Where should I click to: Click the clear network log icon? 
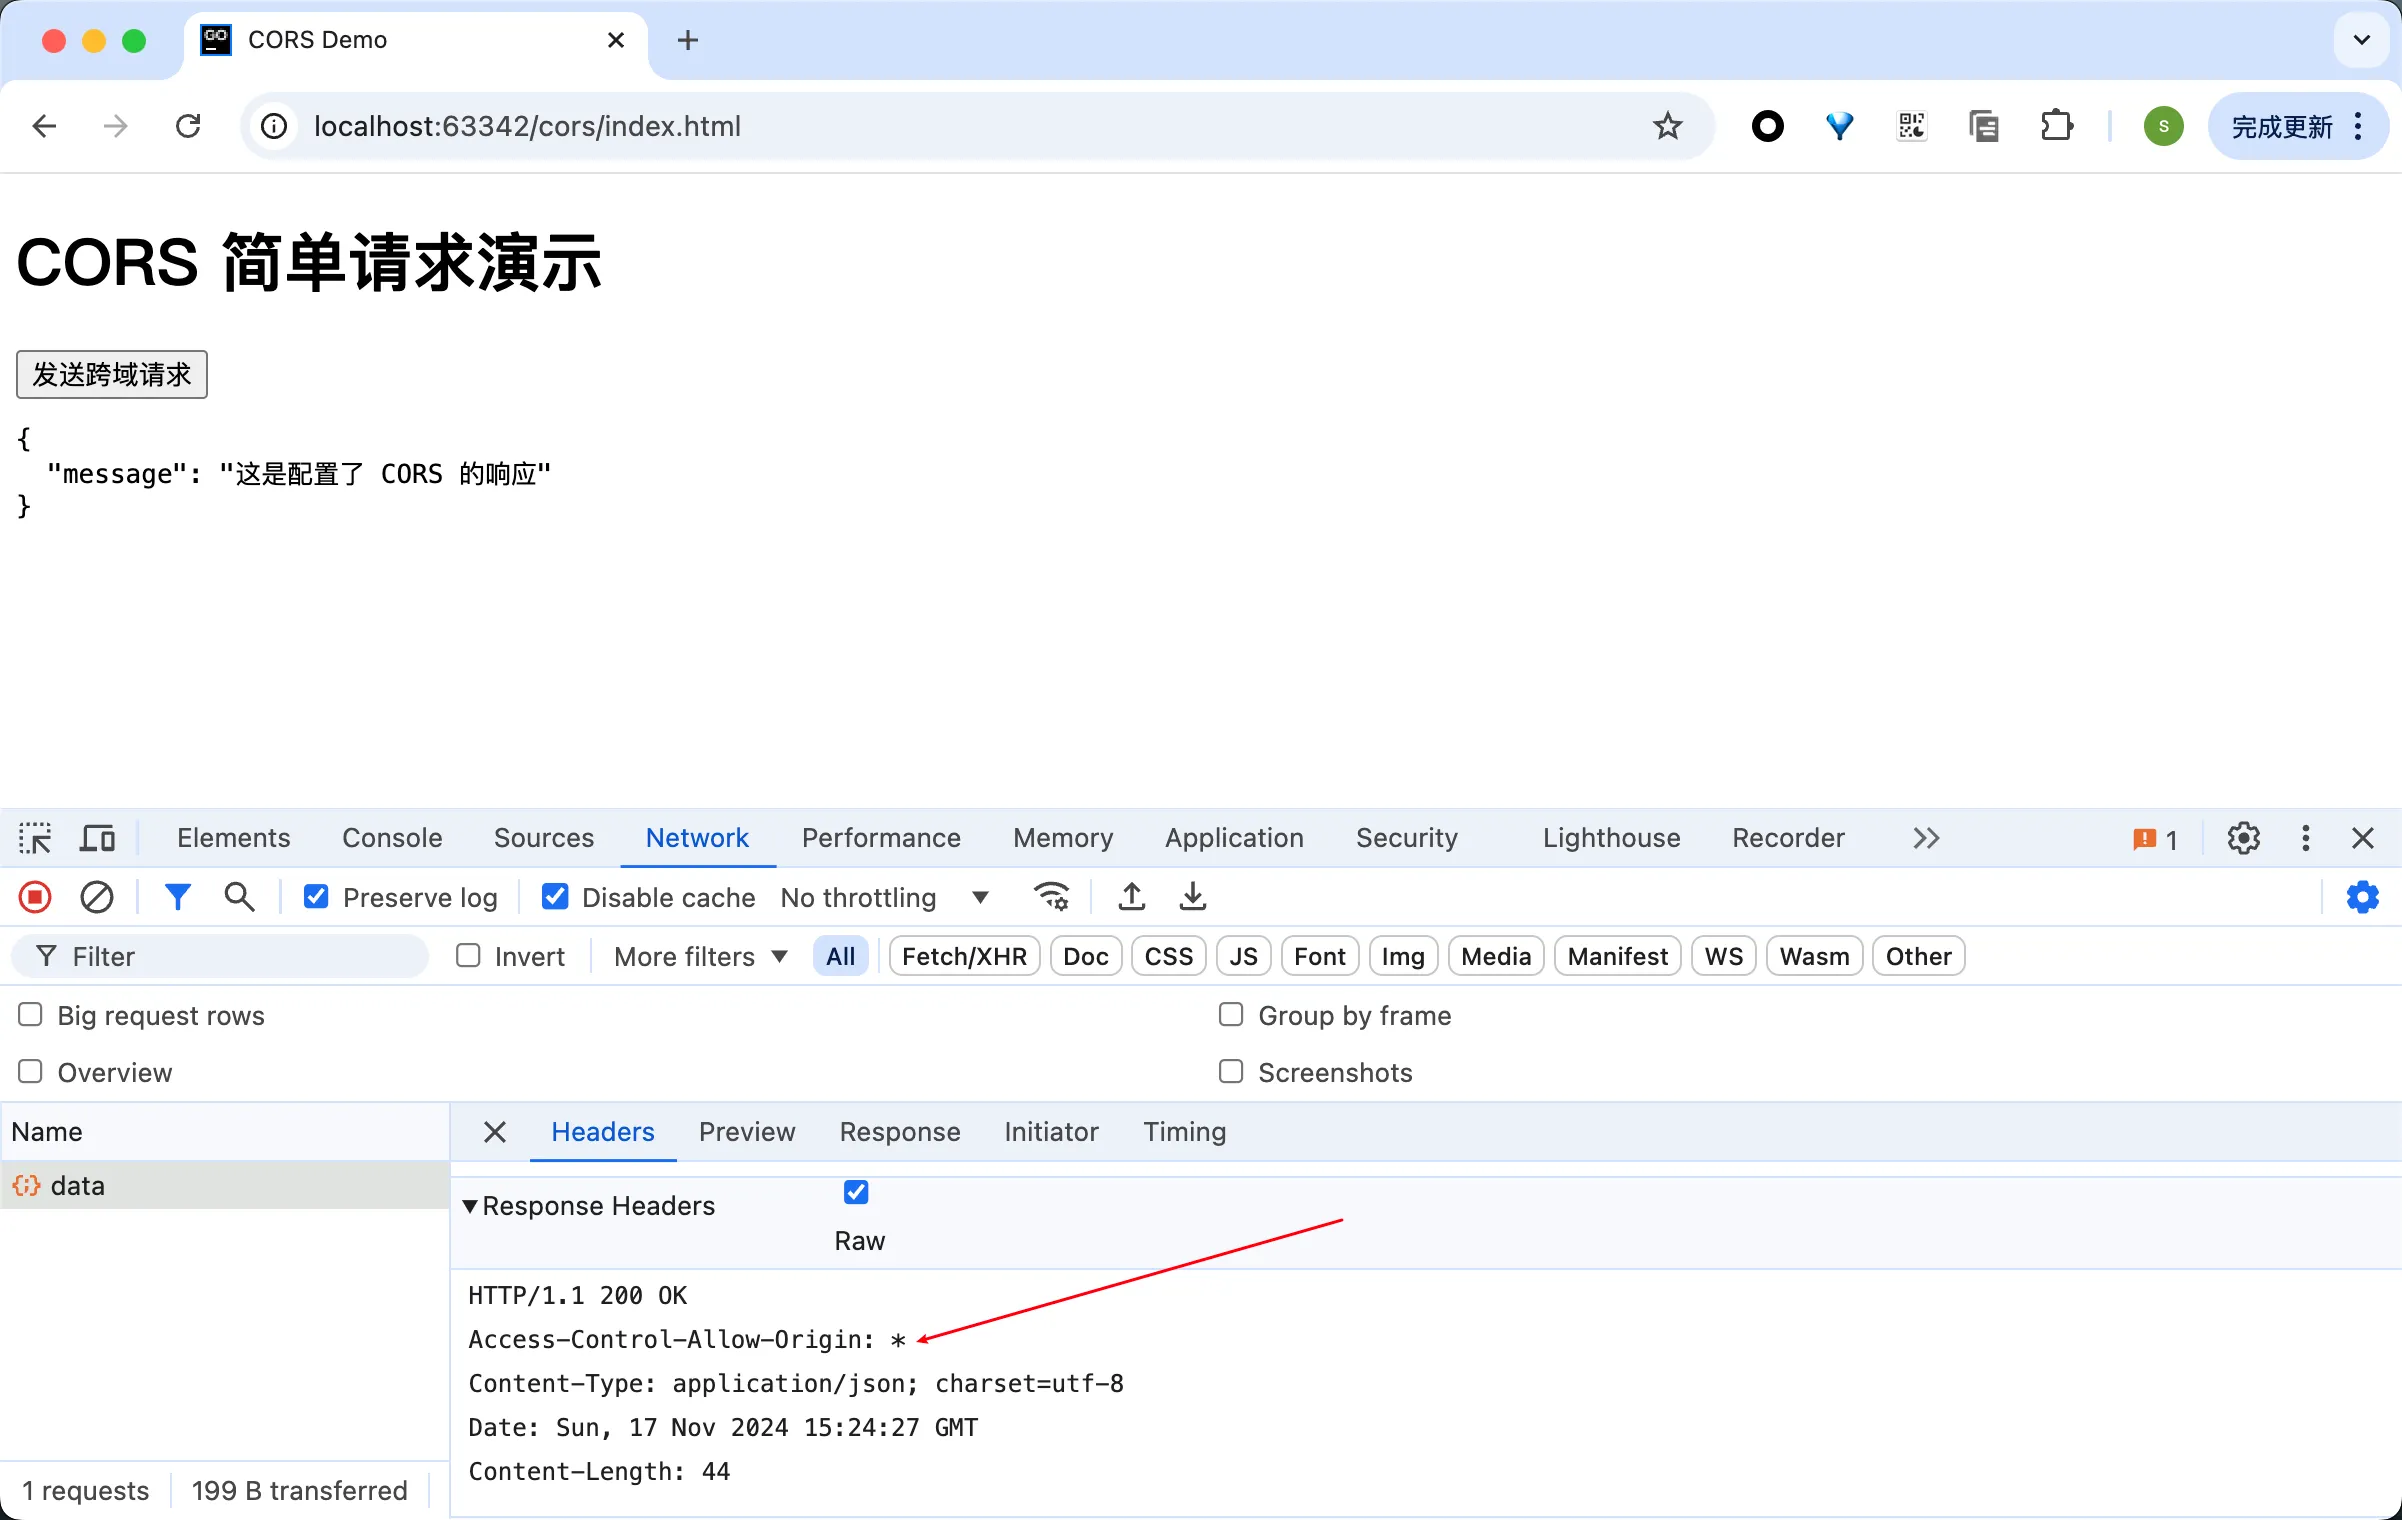click(x=95, y=897)
